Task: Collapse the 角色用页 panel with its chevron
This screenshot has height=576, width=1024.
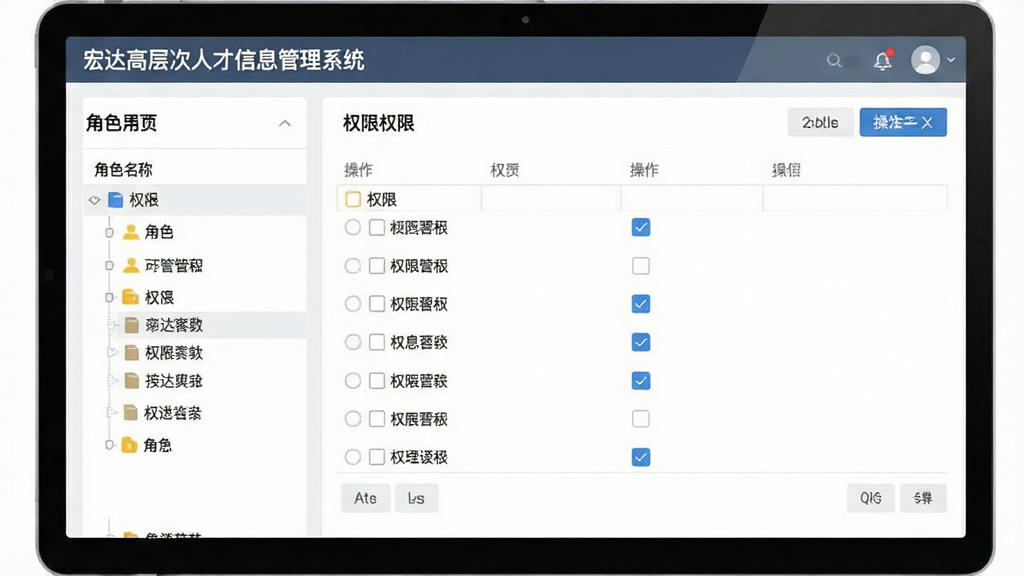Action: tap(285, 123)
